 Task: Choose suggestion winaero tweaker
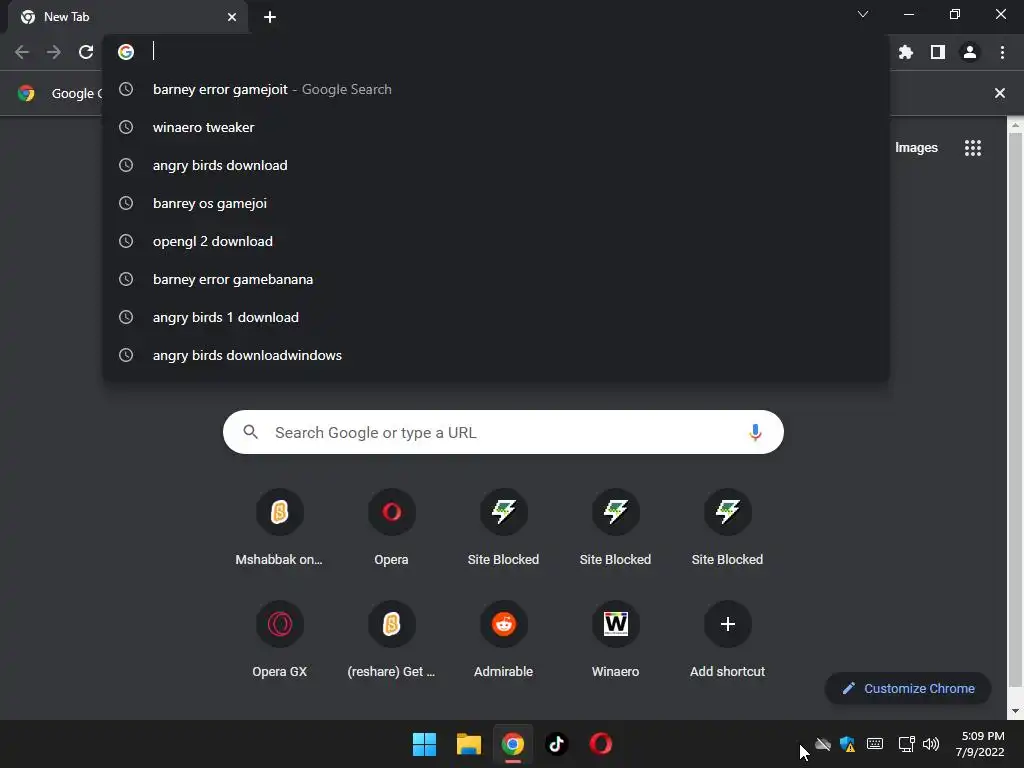(496, 127)
